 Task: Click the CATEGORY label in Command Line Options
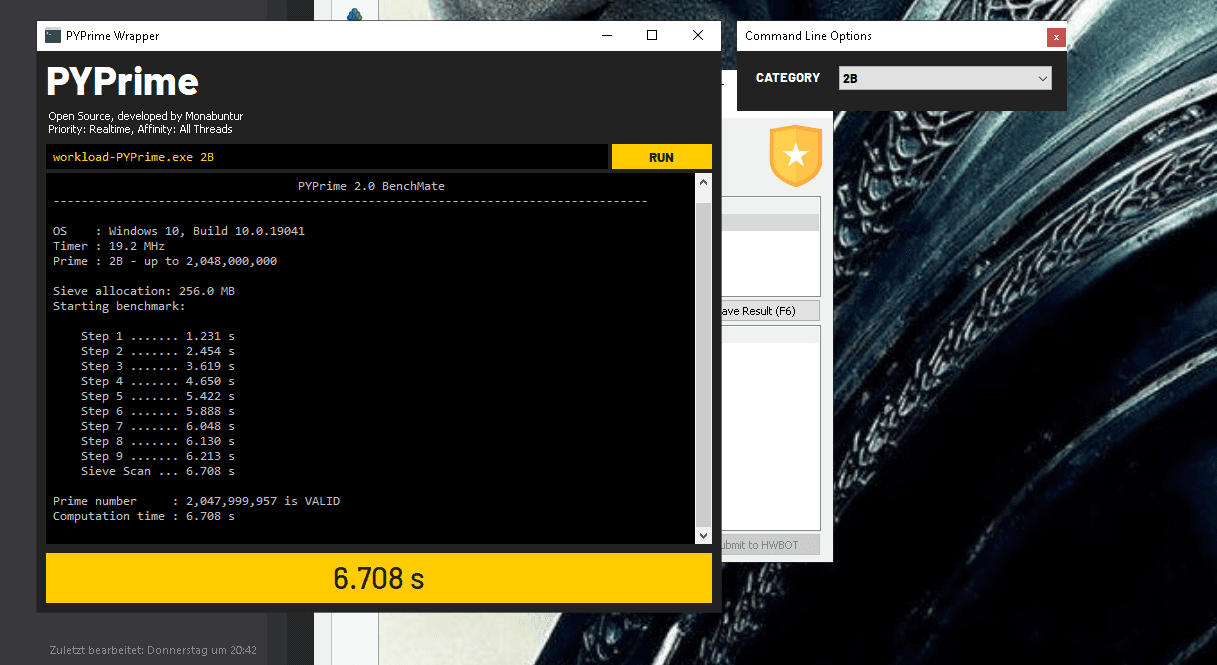788,78
